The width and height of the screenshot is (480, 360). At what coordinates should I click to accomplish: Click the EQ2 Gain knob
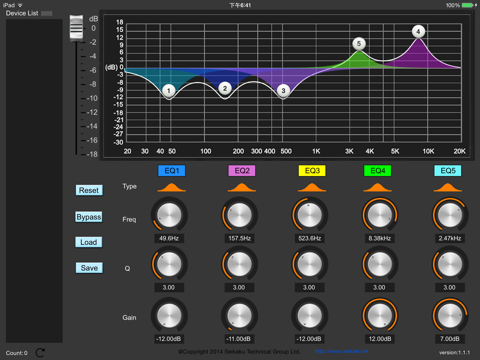[239, 315]
